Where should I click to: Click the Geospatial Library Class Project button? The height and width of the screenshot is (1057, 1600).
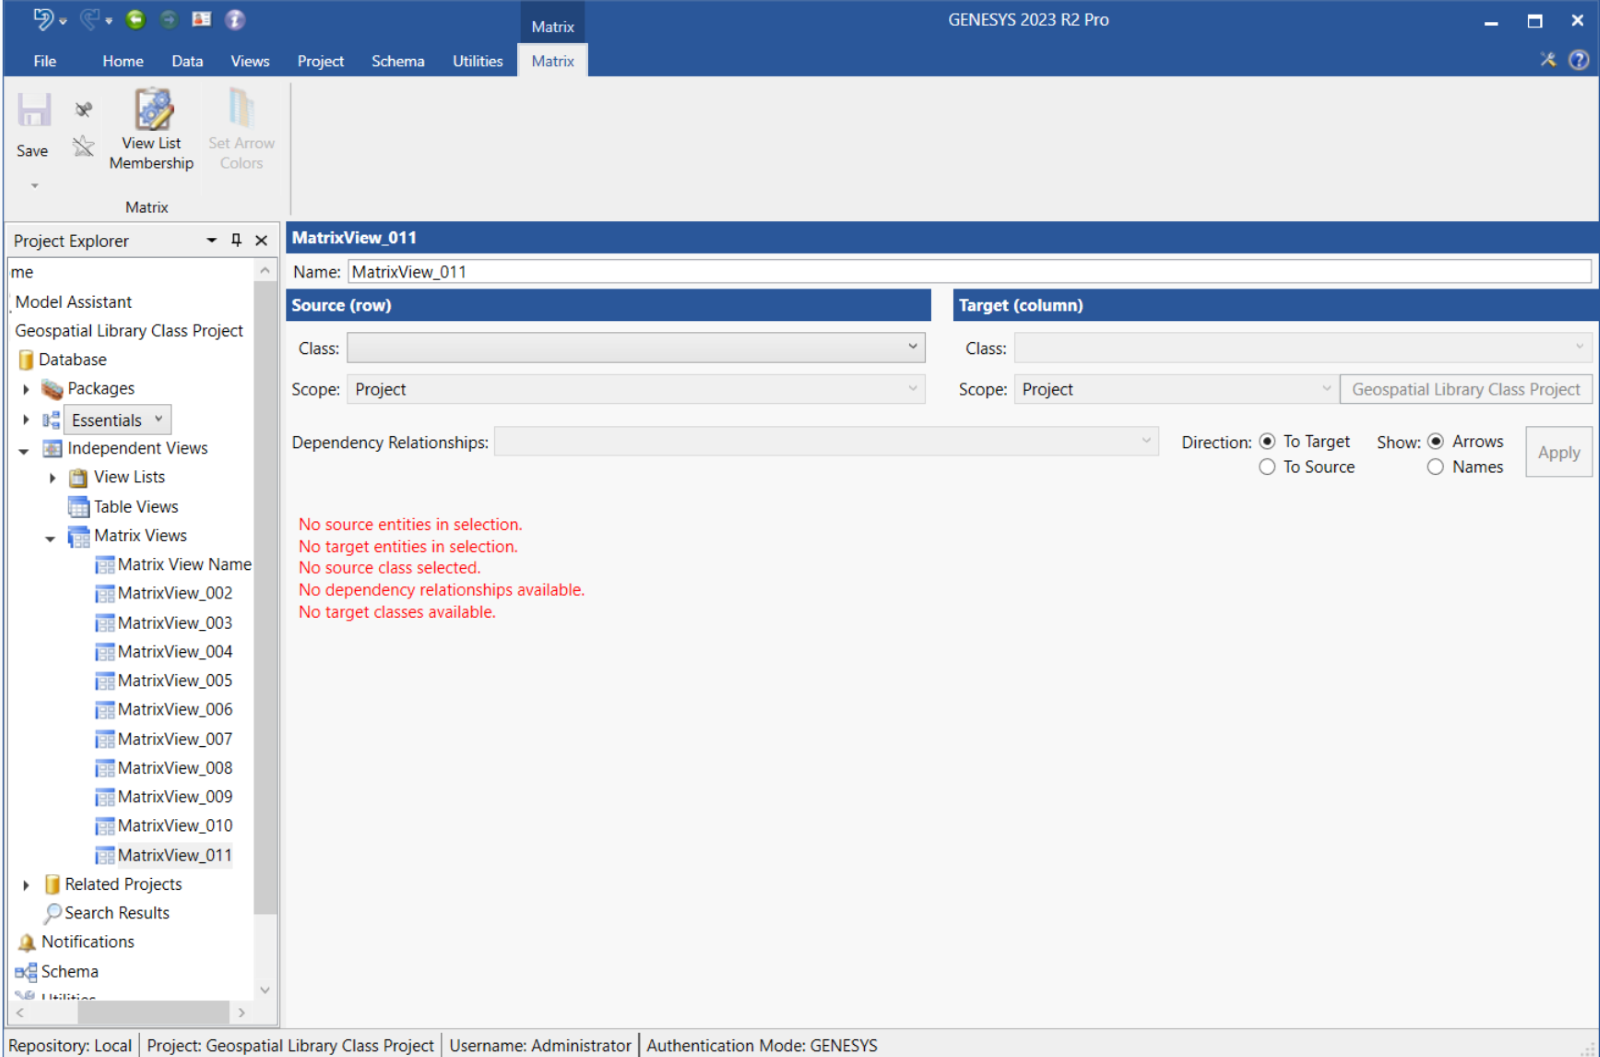click(1465, 389)
